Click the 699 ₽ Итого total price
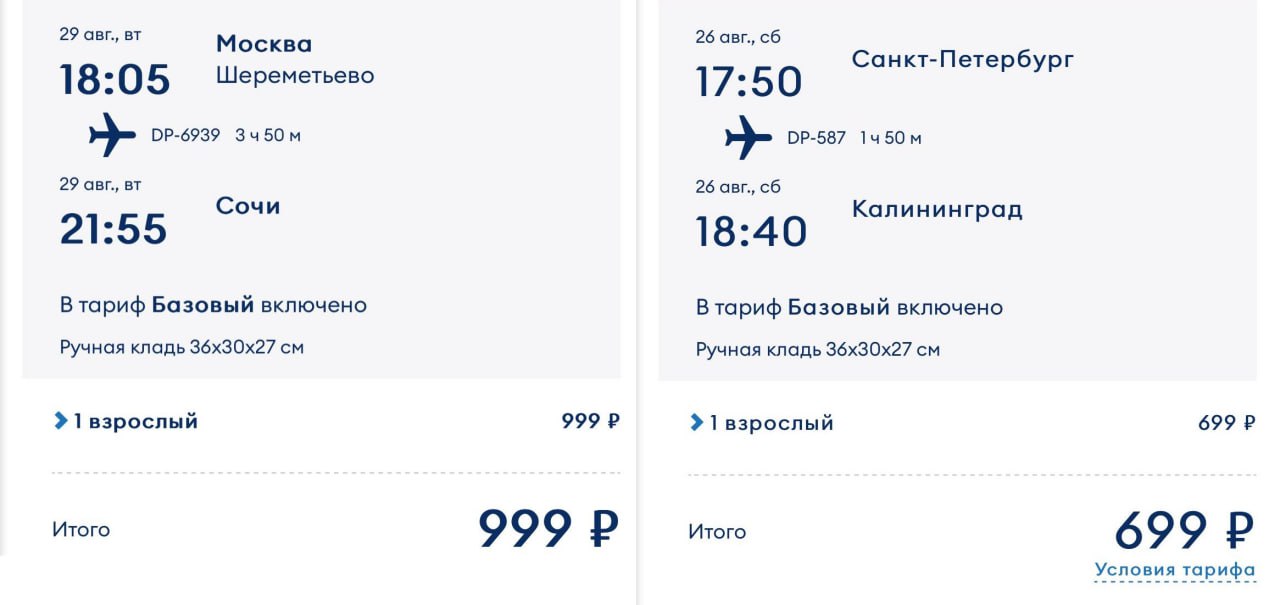1280x605 pixels. coord(1184,530)
